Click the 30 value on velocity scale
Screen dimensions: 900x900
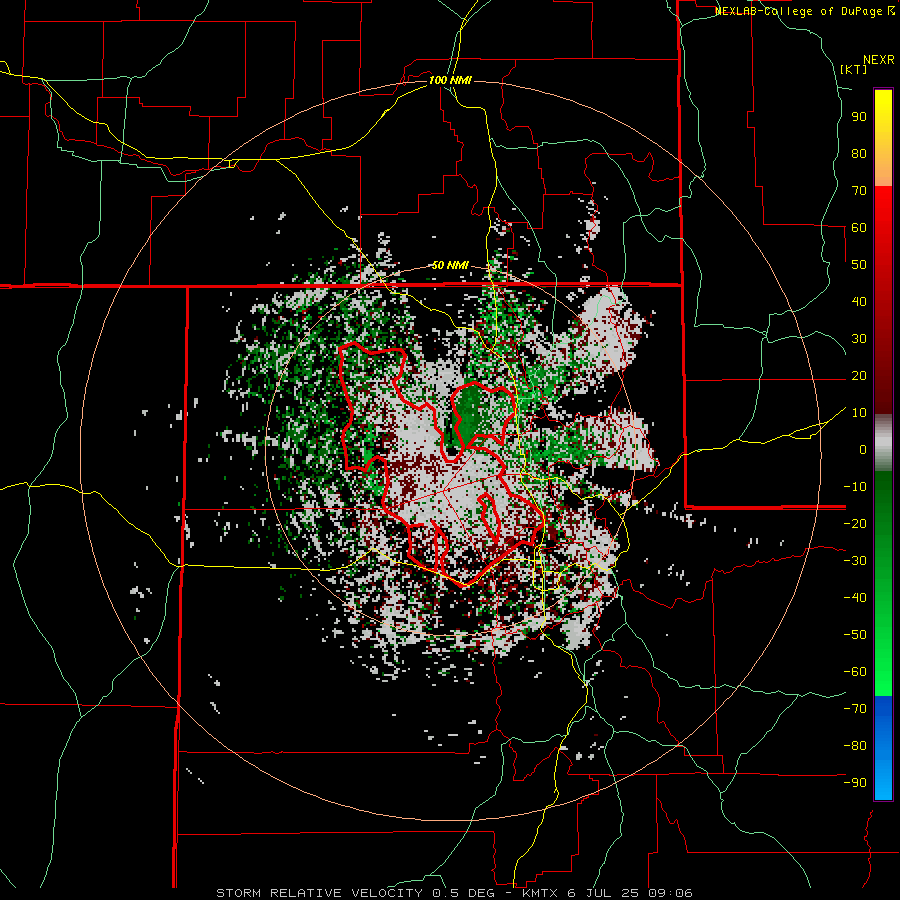[x=859, y=339]
